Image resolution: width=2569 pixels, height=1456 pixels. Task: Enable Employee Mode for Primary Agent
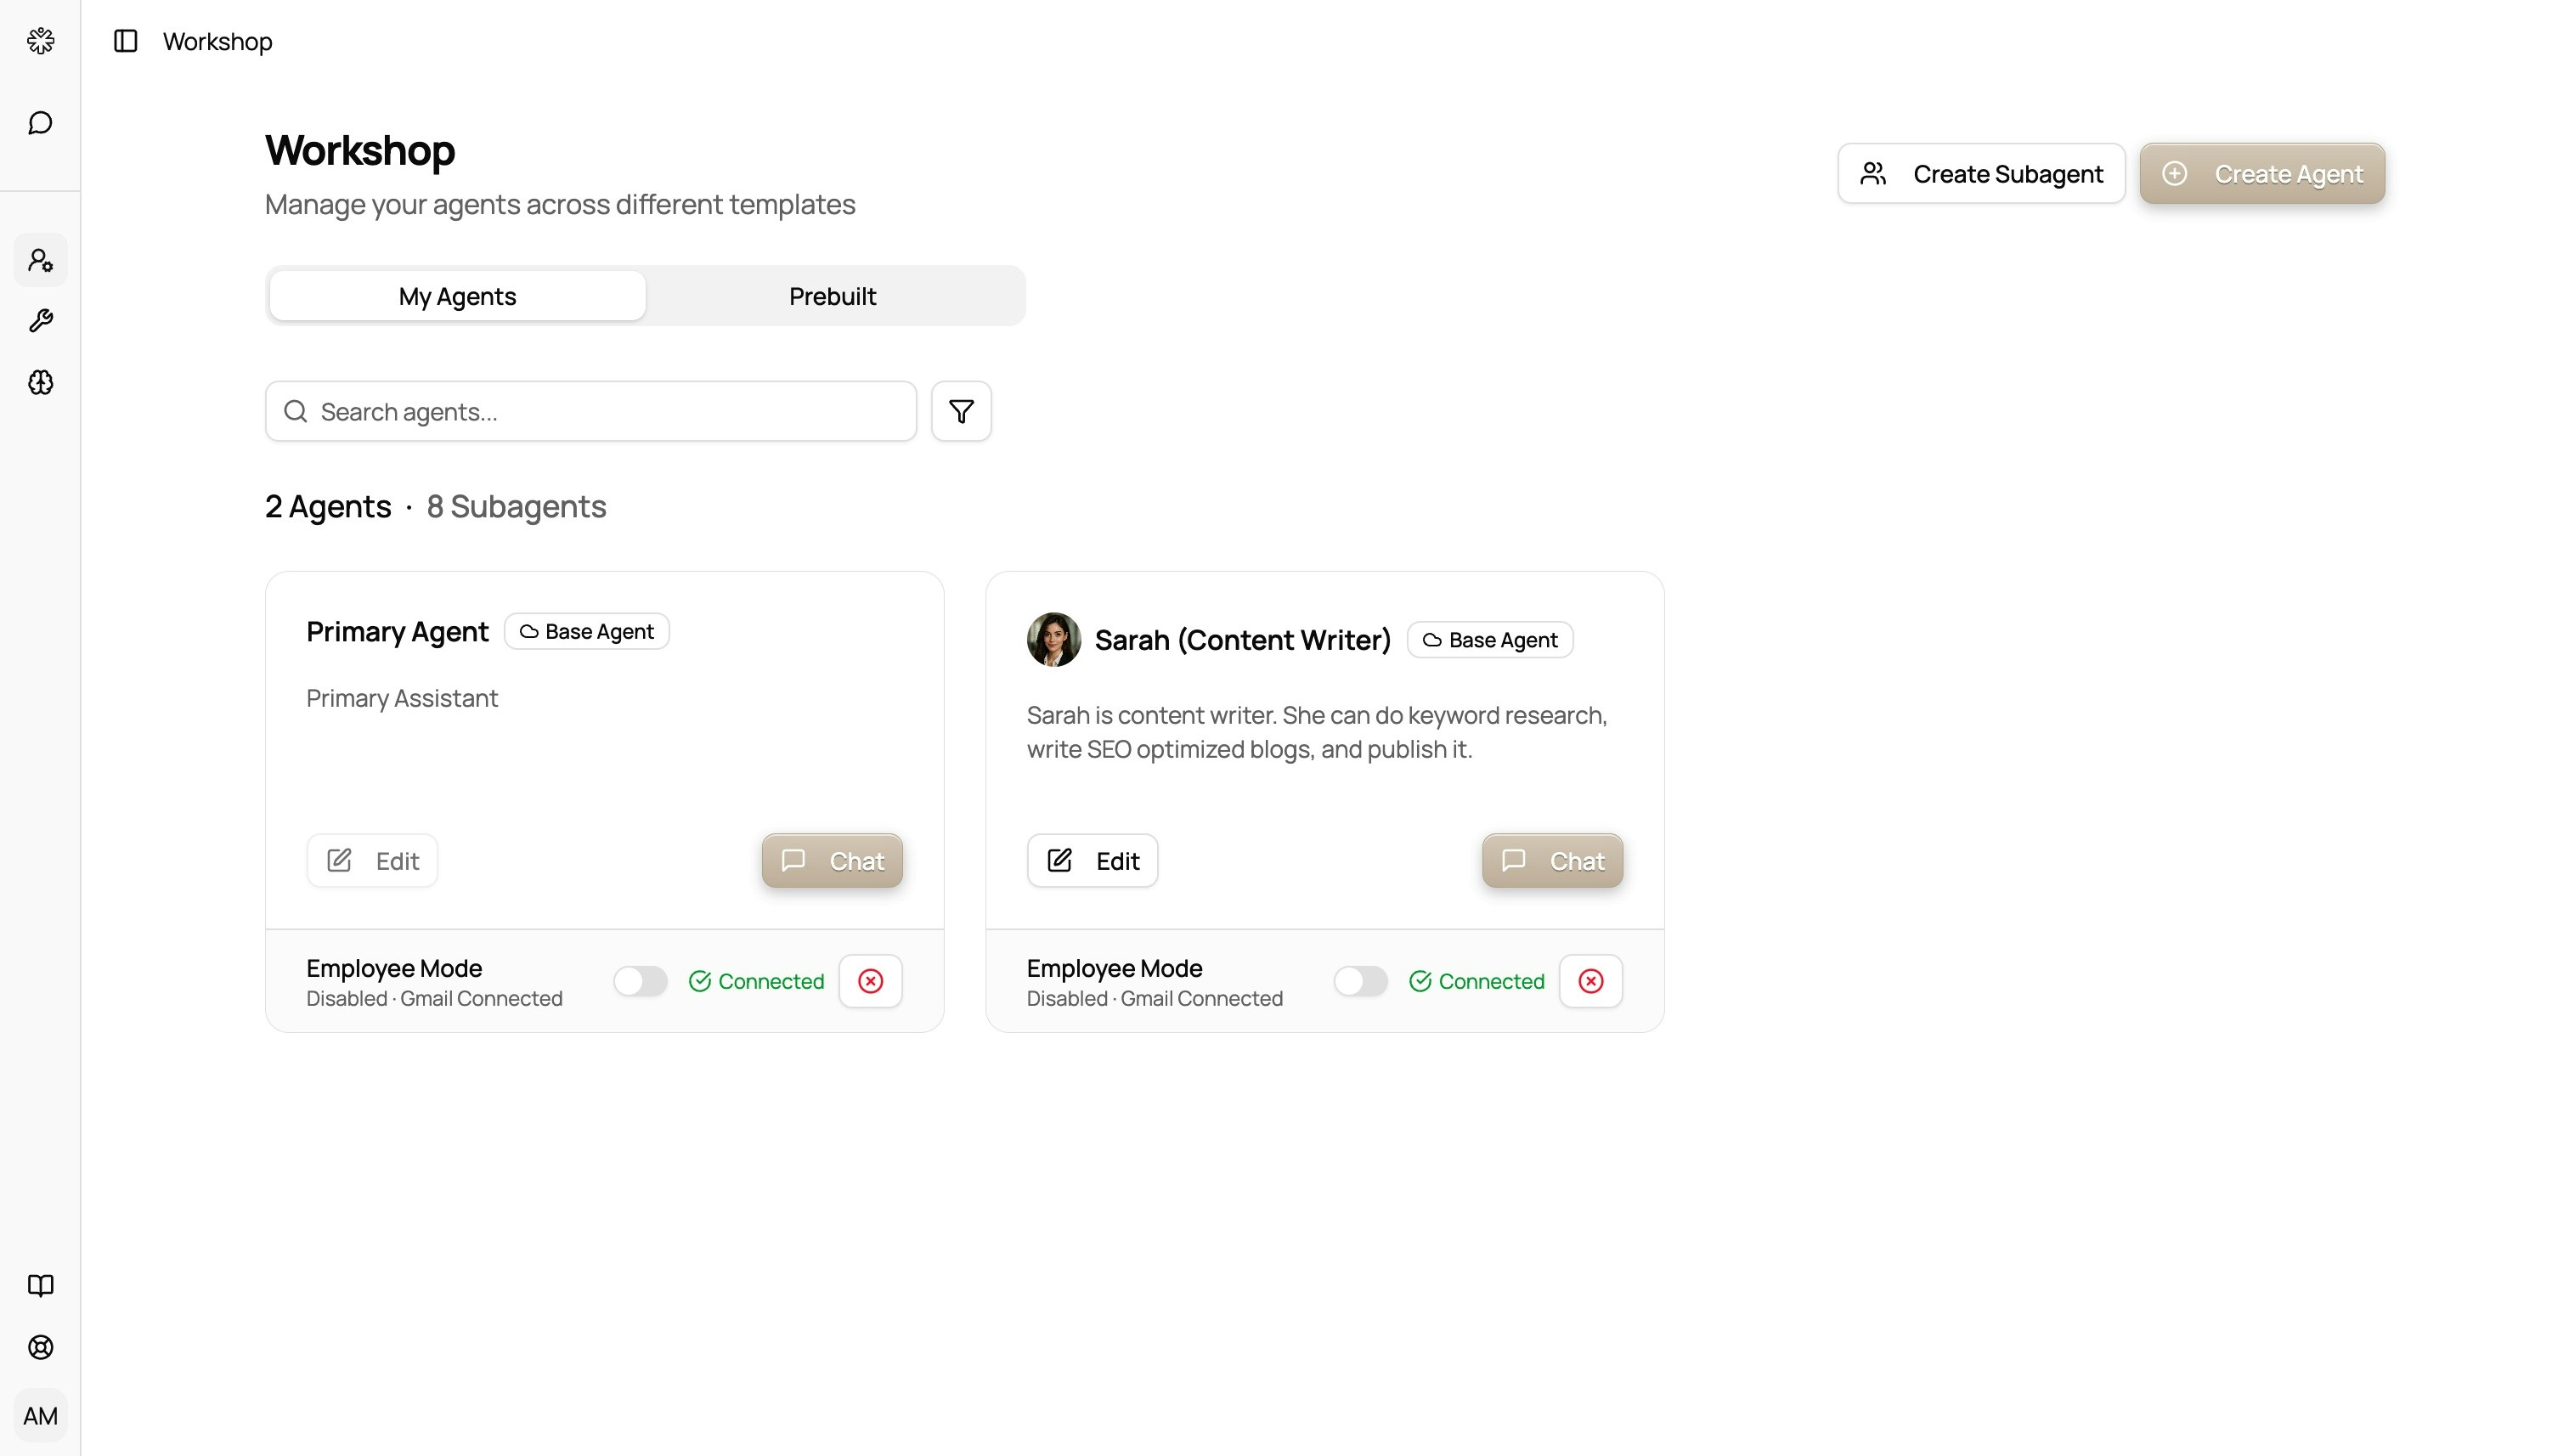(640, 981)
